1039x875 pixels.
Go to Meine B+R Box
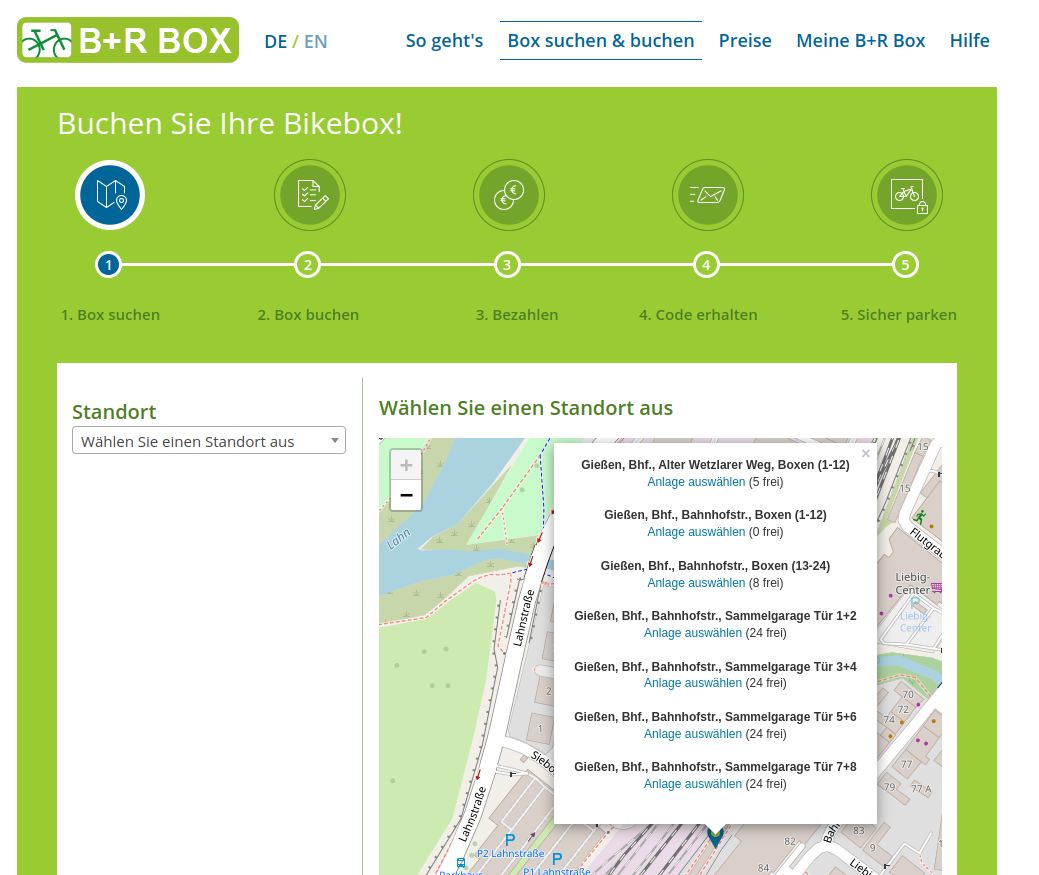pos(860,41)
